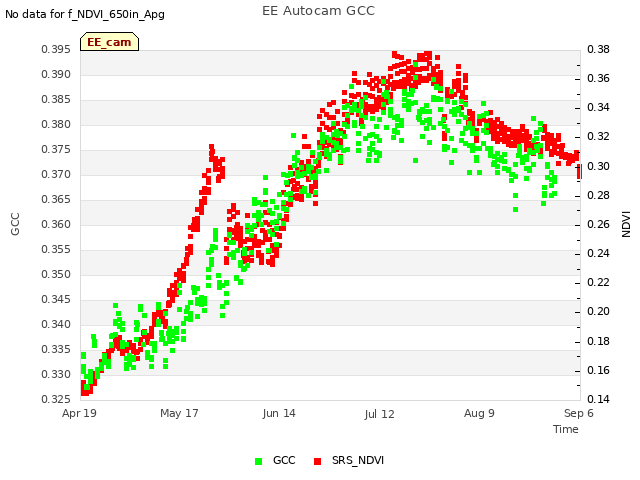
Task: Click the 0.38 NDVI axis value
Action: click(598, 49)
